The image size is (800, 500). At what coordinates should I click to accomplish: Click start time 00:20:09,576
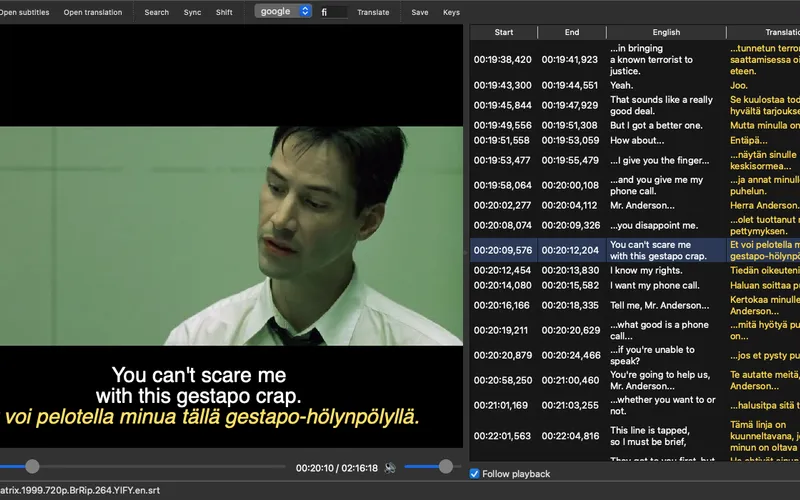[503, 251]
